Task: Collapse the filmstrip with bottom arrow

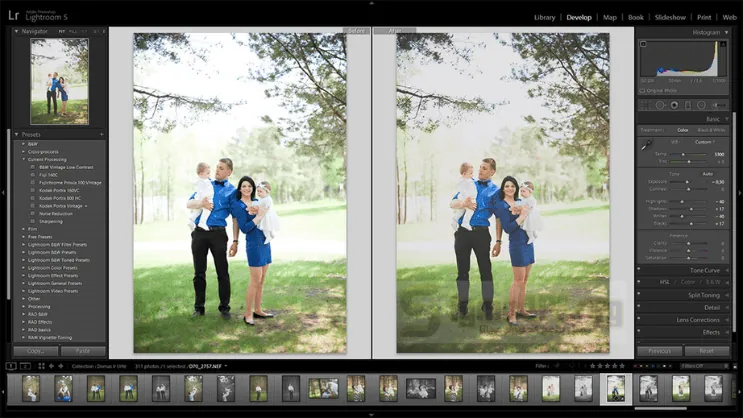Action: 372,415
